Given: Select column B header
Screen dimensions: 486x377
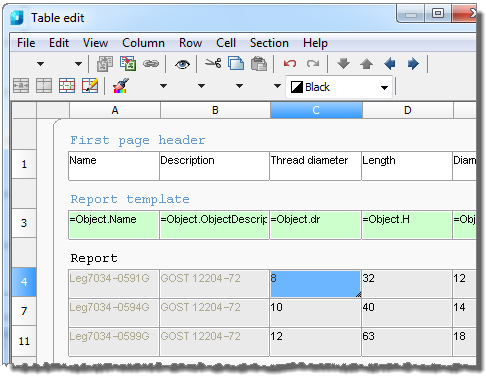Looking at the screenshot, I should [x=215, y=110].
